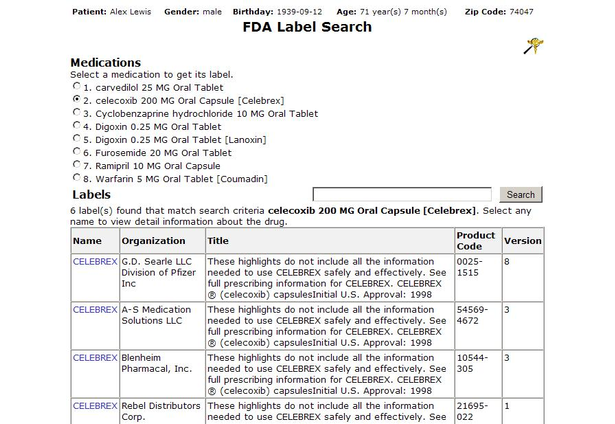Viewport: 615px width, 424px height.
Task: Click version 1 cell in Rebel Distributors row
Action: click(523, 411)
